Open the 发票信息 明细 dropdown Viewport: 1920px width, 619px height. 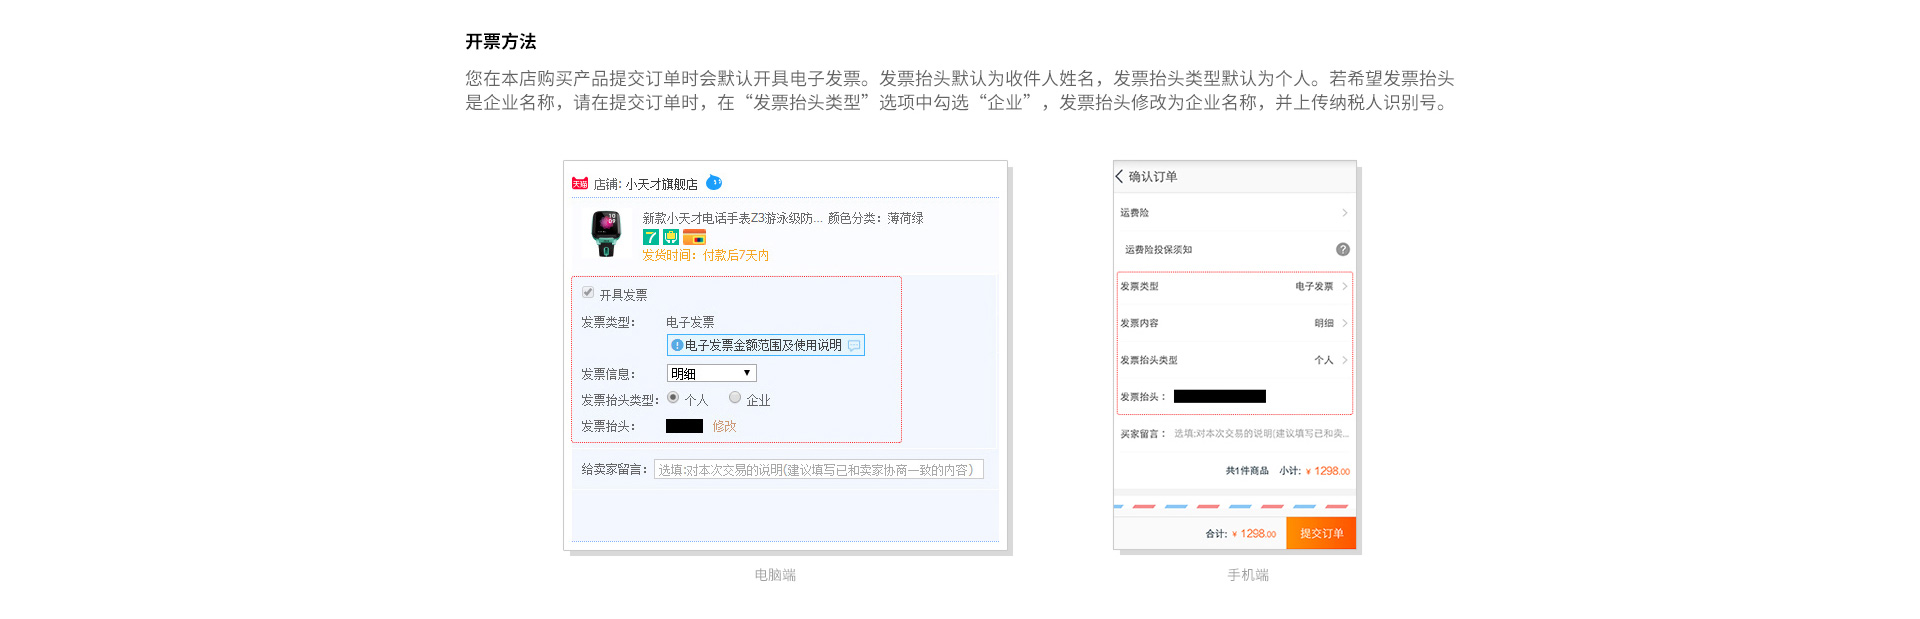(711, 373)
